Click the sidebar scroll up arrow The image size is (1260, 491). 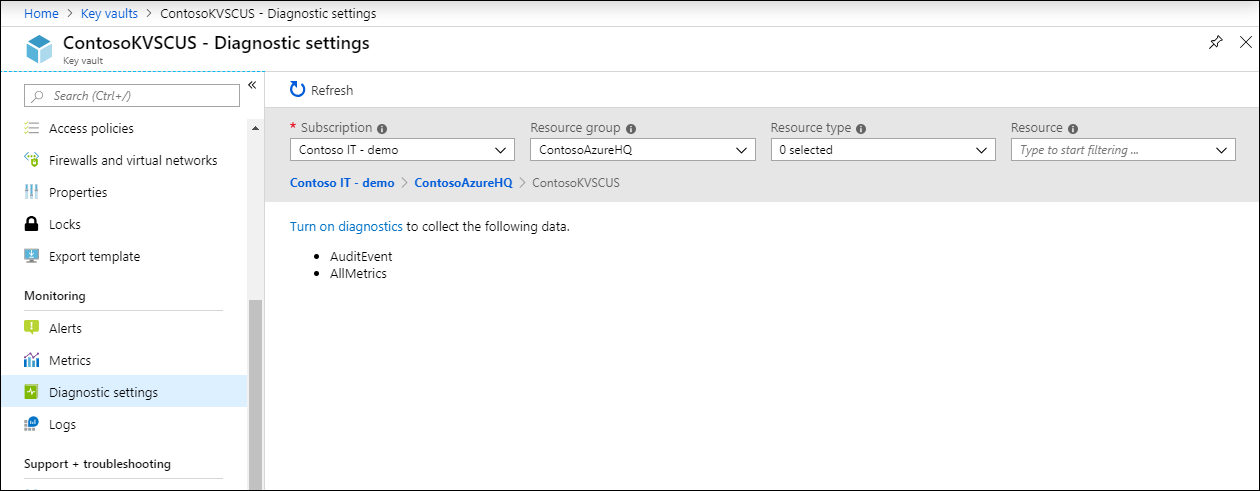[x=255, y=128]
